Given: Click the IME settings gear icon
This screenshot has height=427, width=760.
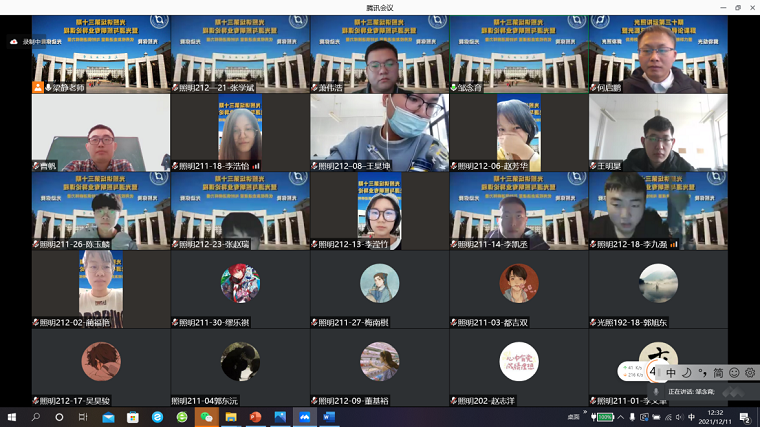Looking at the screenshot, I should pyautogui.click(x=749, y=372).
